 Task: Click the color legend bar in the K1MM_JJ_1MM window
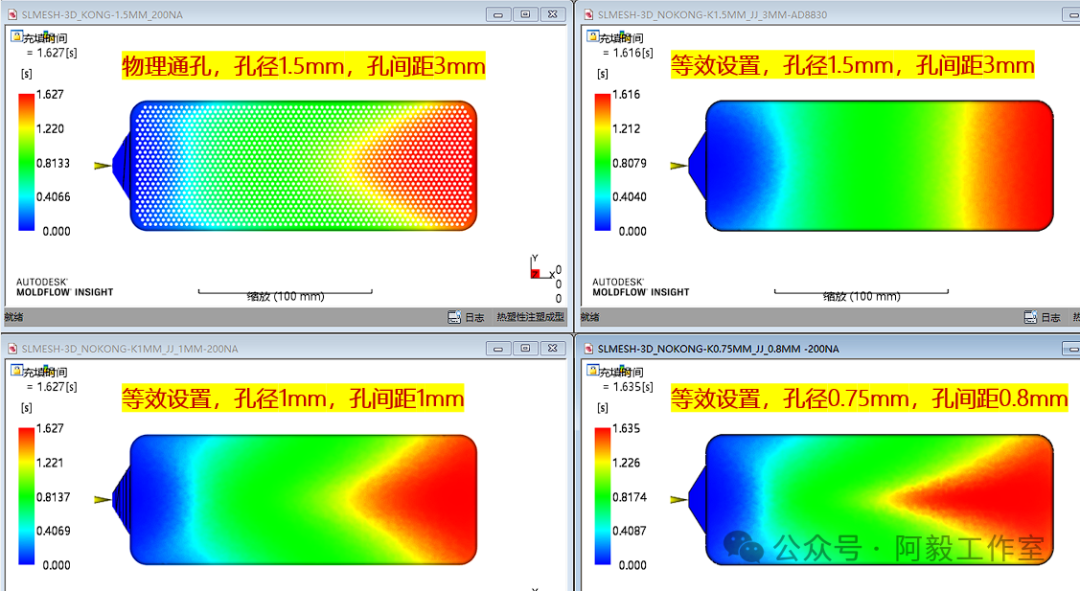click(x=26, y=496)
